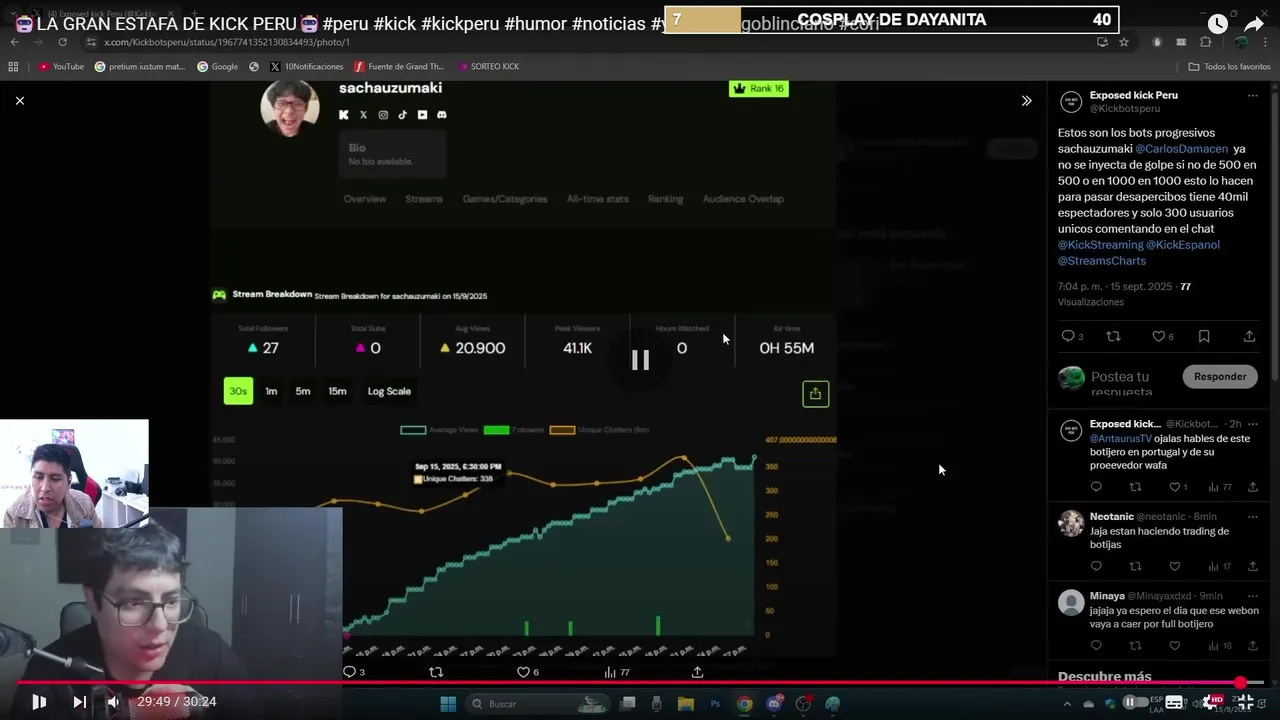Open the @StreamsCharts mention link
This screenshot has height=720, width=1280.
point(1102,261)
